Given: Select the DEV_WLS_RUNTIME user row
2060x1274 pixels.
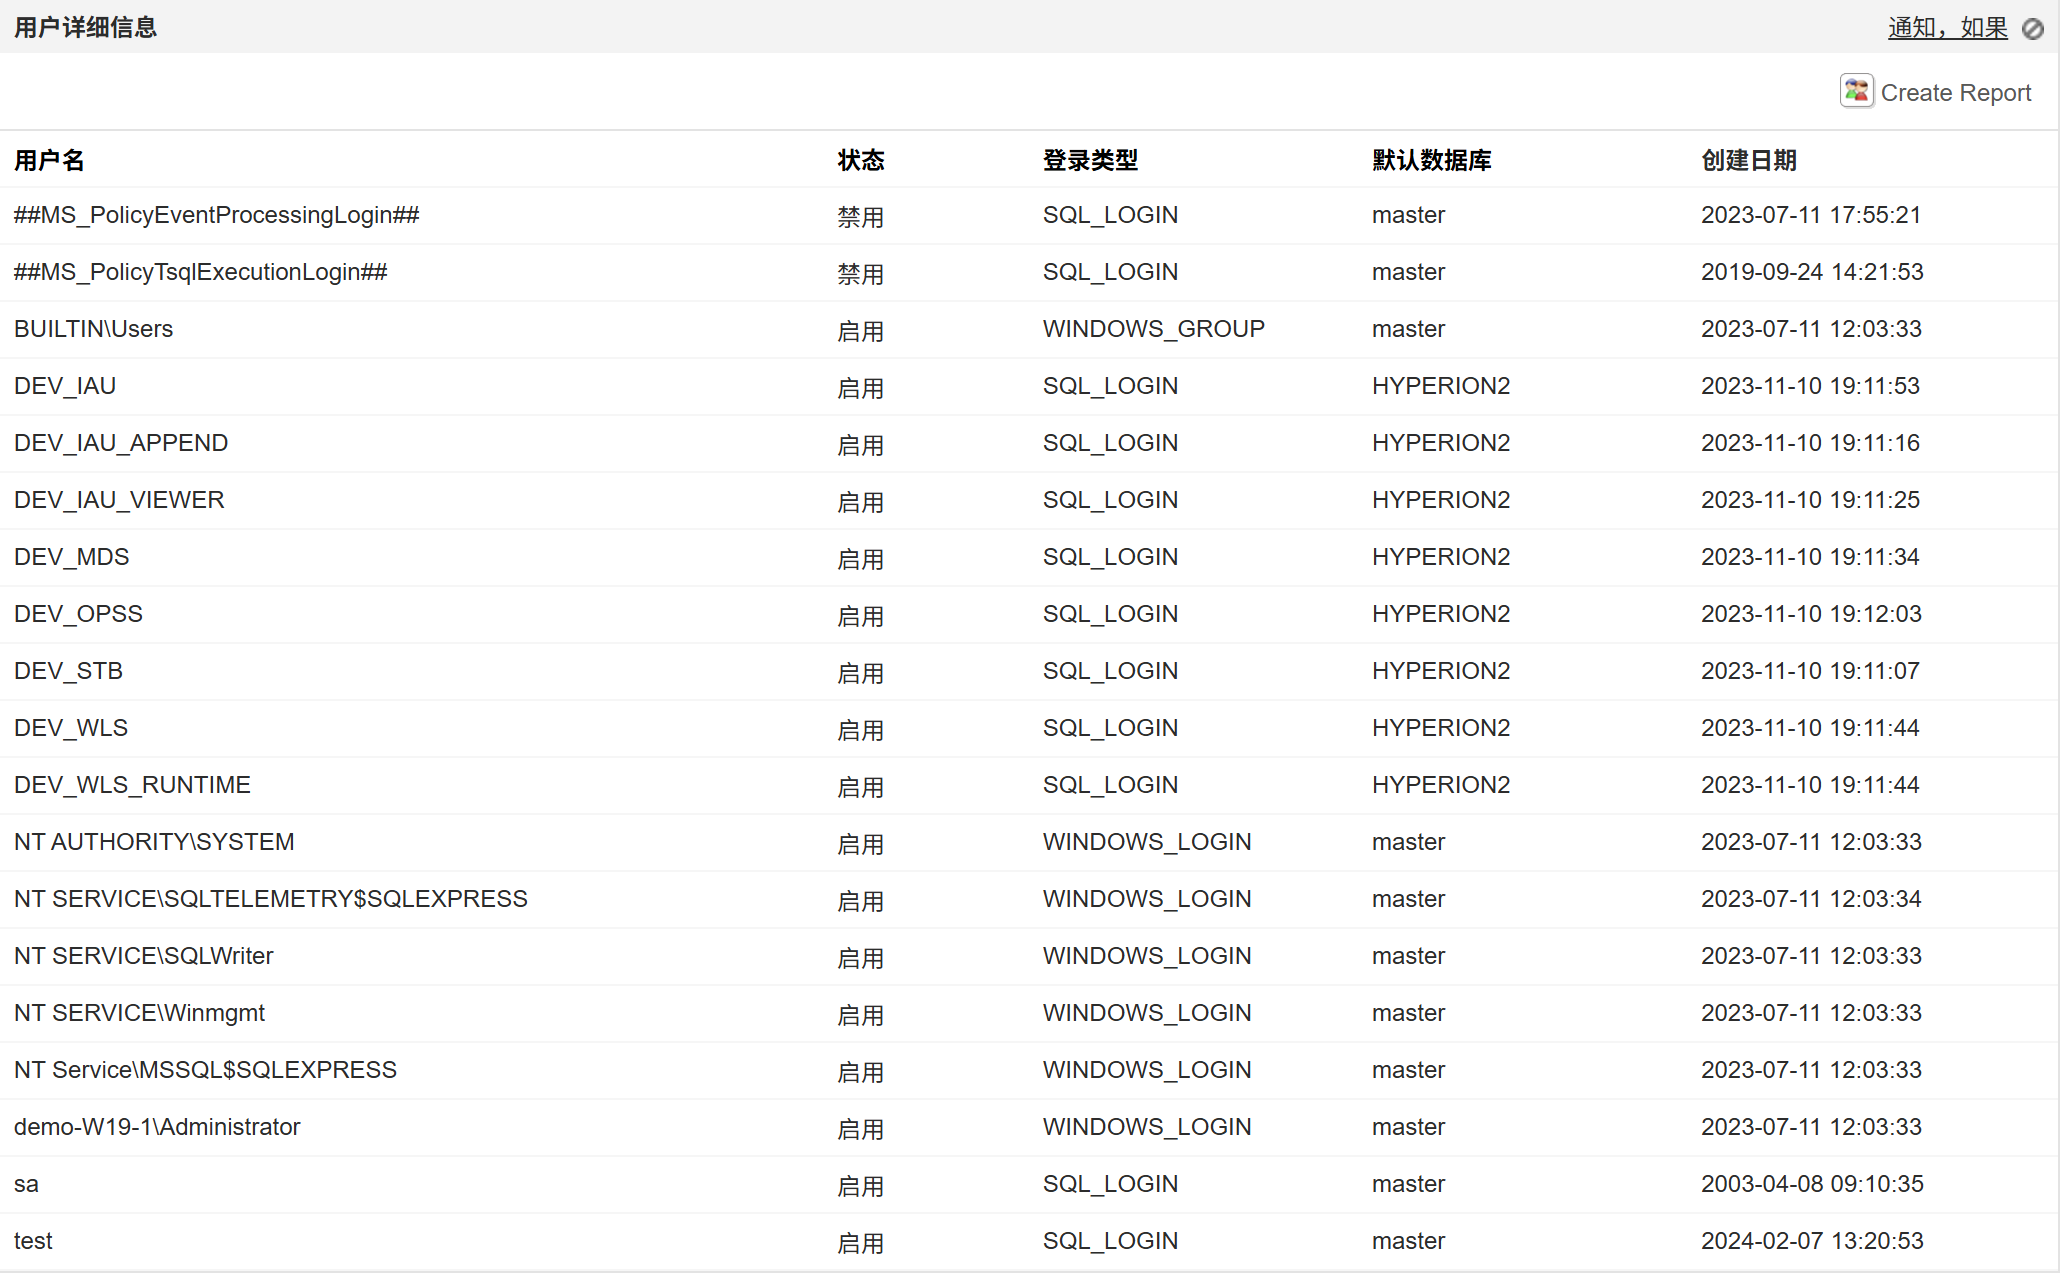Looking at the screenshot, I should point(132,785).
